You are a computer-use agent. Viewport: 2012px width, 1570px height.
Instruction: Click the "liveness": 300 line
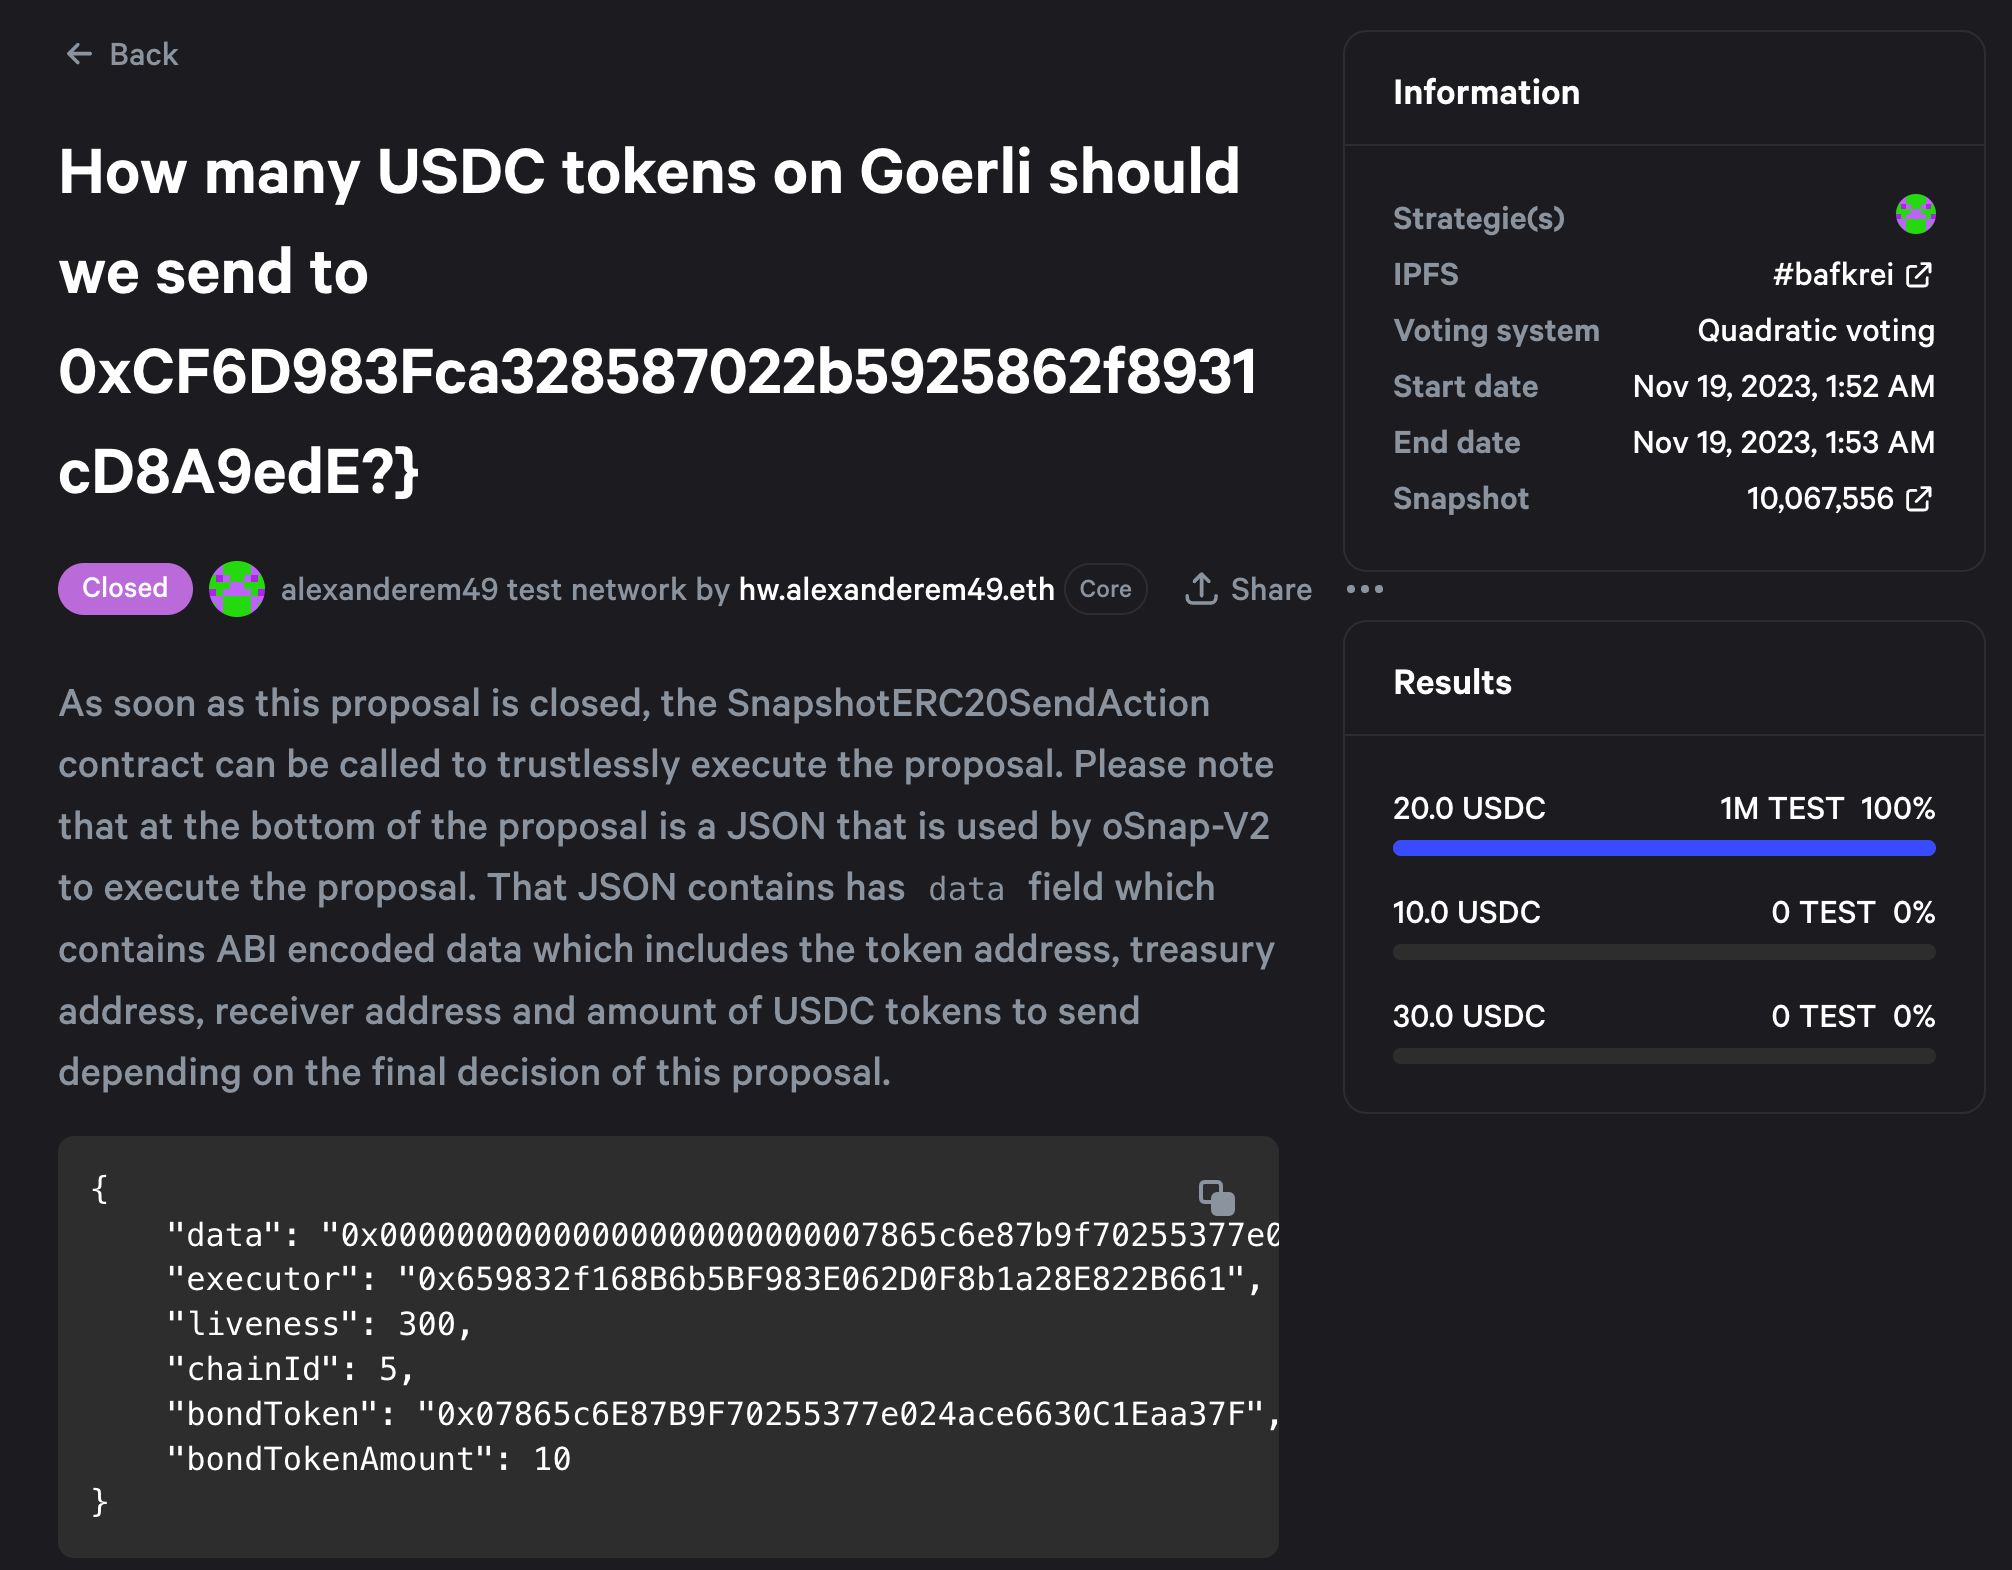(319, 1324)
